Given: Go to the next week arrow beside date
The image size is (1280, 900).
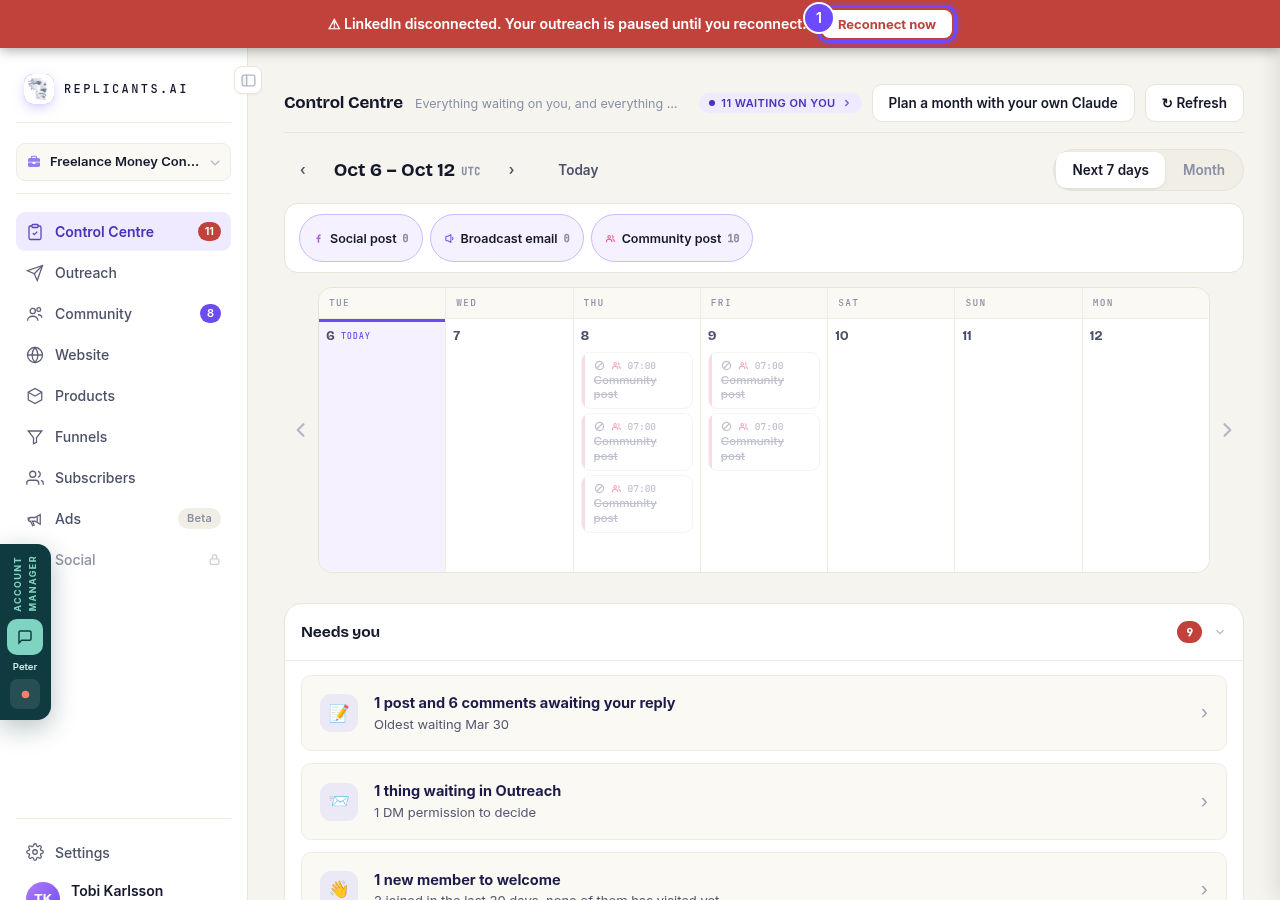Looking at the screenshot, I should pos(511,170).
